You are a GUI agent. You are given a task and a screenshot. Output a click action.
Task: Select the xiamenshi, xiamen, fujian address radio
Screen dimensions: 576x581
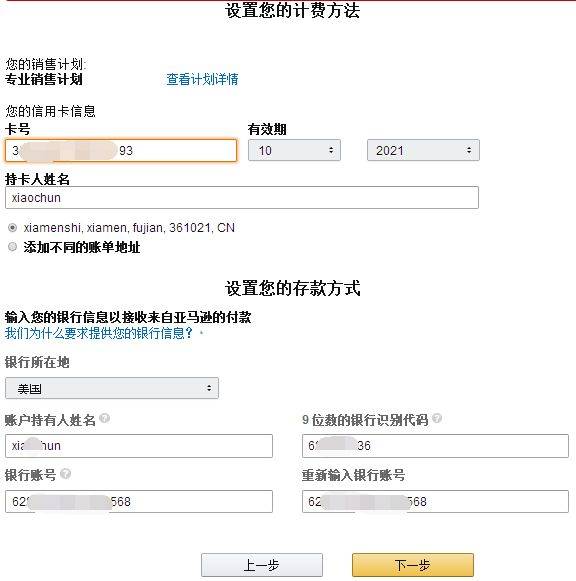[x=13, y=228]
